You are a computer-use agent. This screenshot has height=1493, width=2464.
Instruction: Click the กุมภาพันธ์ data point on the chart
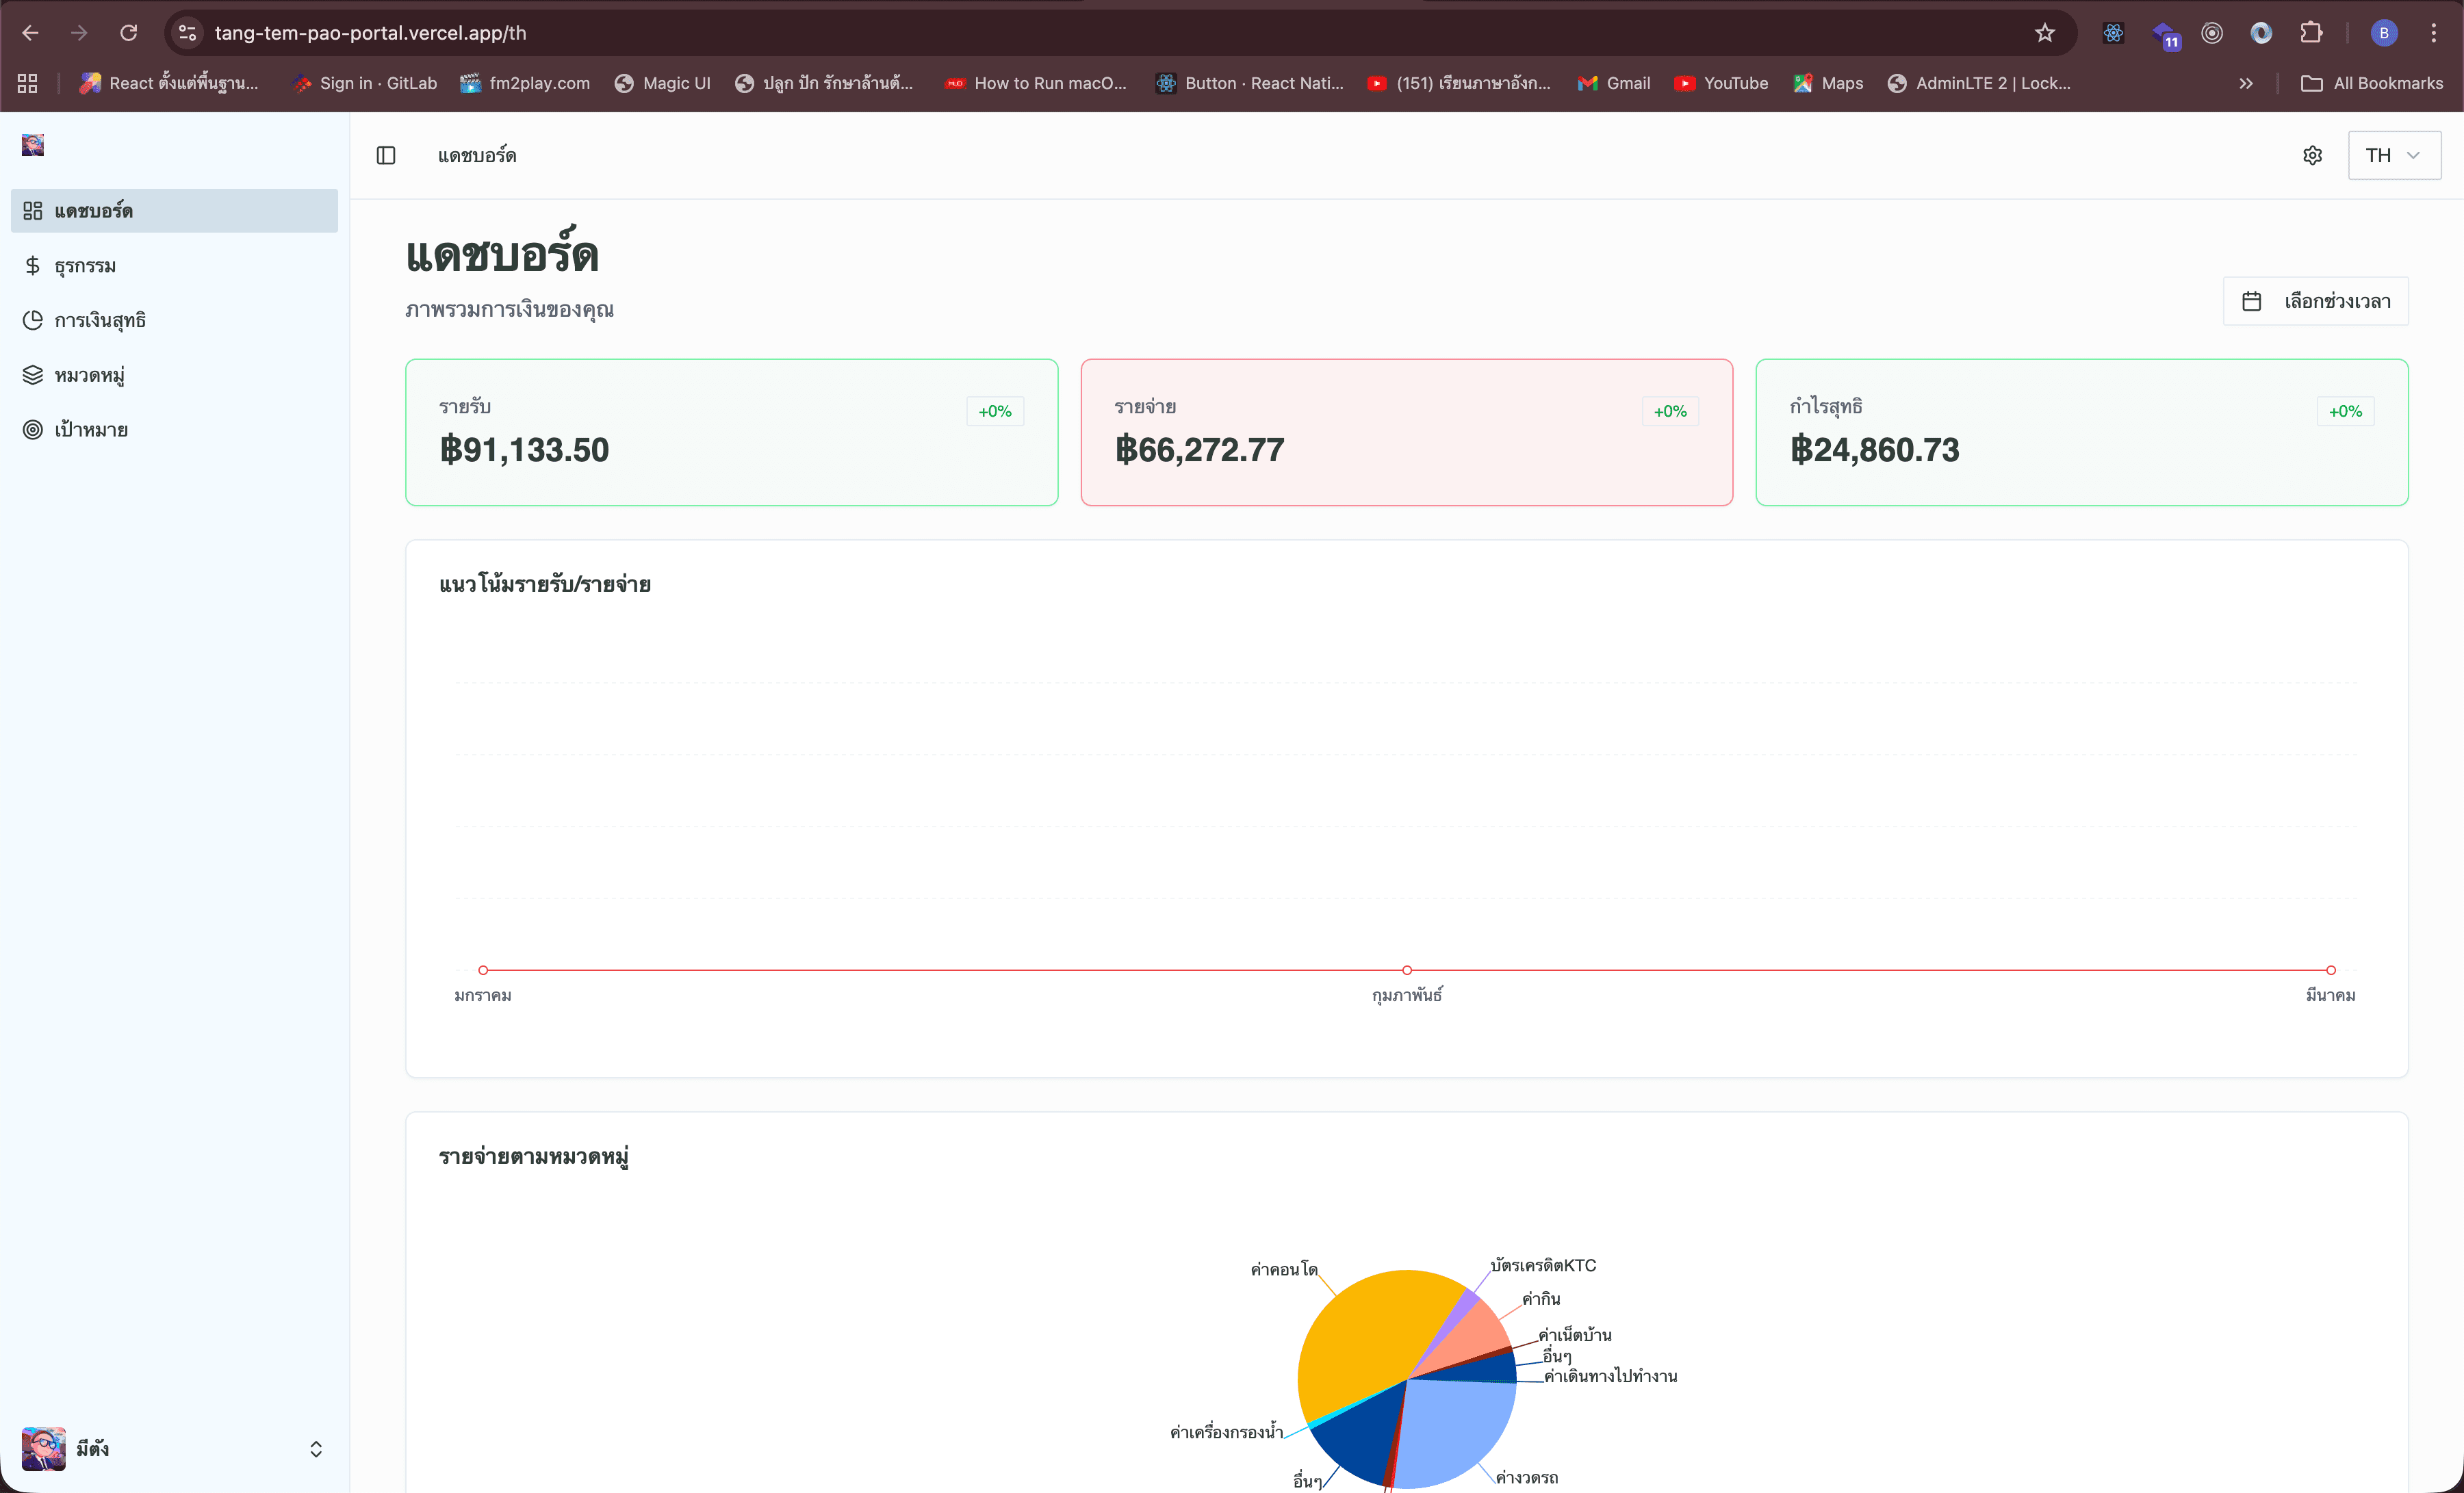(1406, 970)
